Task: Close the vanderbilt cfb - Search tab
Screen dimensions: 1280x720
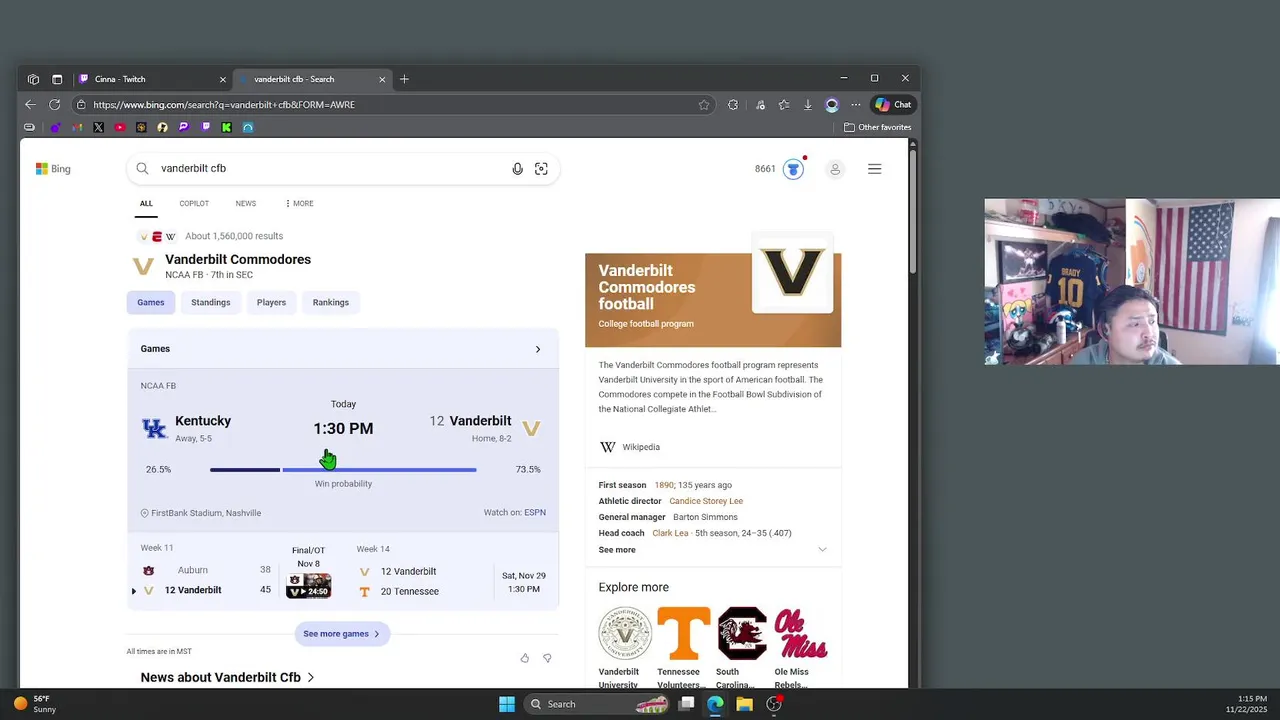Action: (x=382, y=79)
